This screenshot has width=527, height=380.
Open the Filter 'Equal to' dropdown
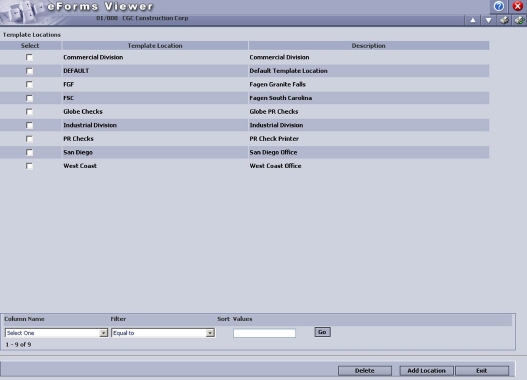[x=163, y=333]
